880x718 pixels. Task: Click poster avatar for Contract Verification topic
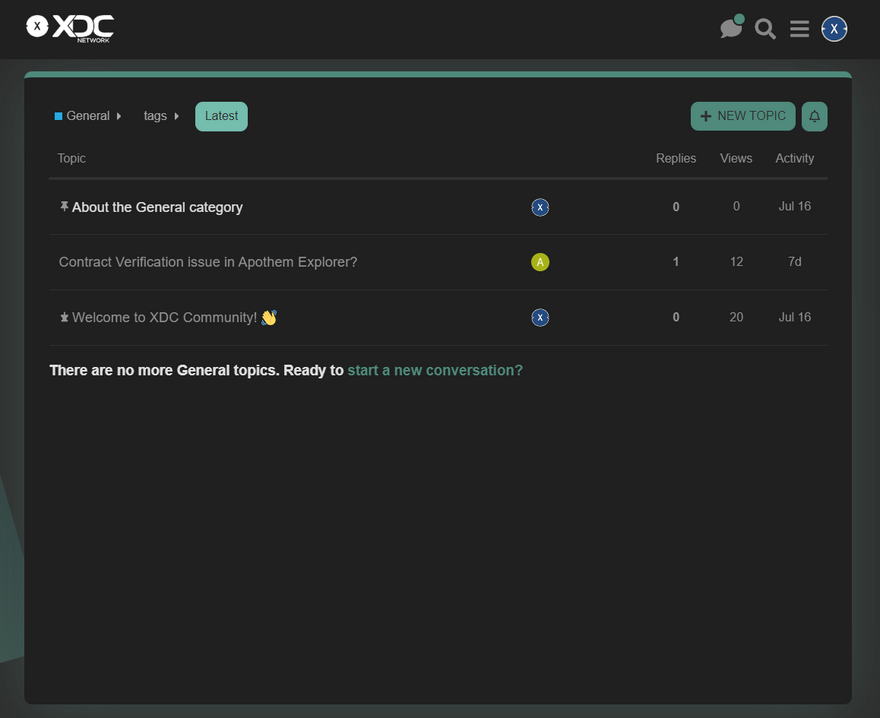coord(540,262)
